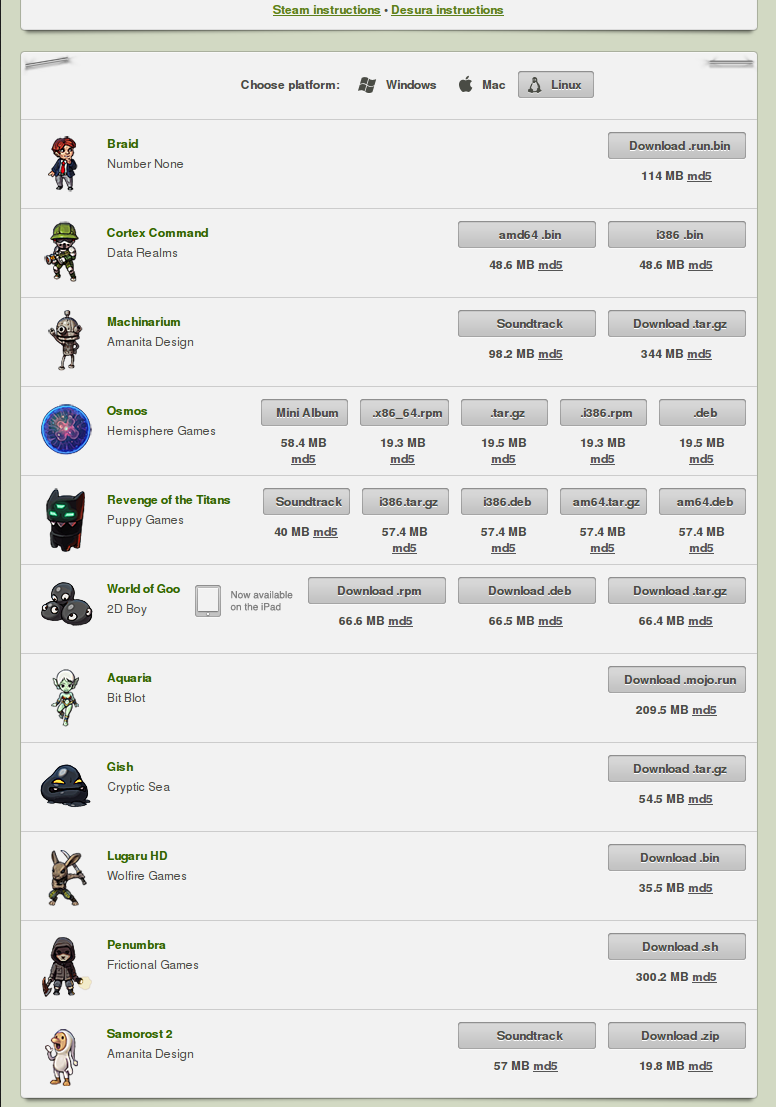This screenshot has width=776, height=1107.
Task: Click the World of Goo balls icon
Action: pos(66,604)
